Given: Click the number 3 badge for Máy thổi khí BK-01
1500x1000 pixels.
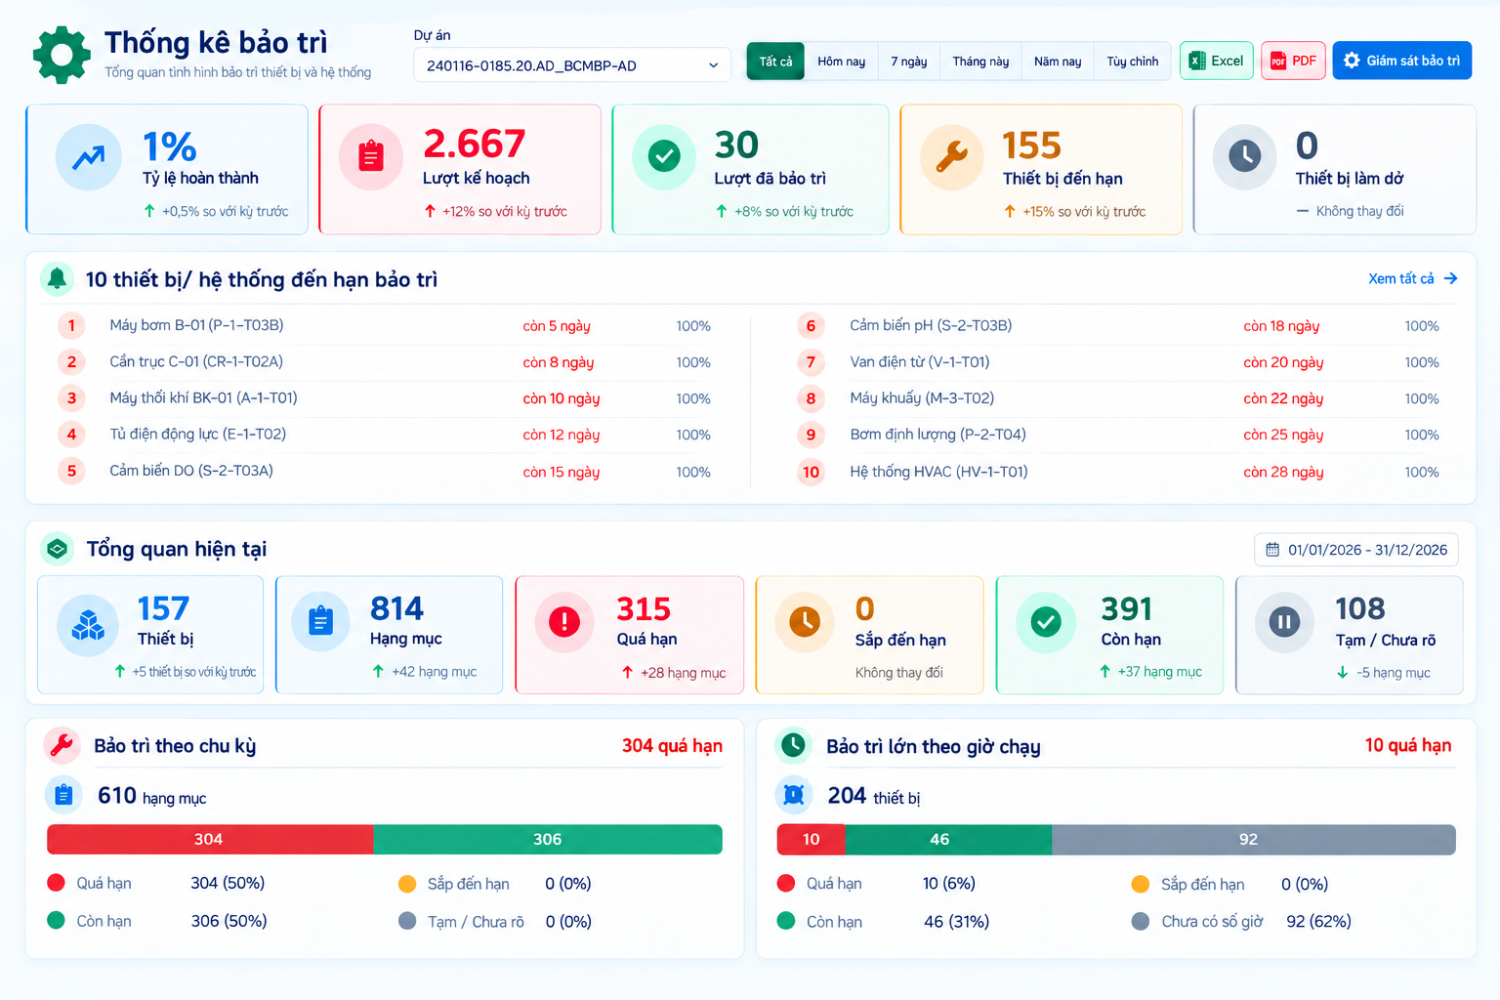Looking at the screenshot, I should 71,399.
